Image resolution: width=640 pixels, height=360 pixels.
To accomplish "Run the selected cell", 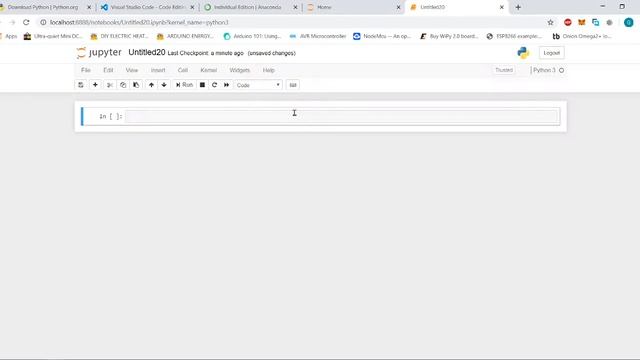I will [x=184, y=85].
